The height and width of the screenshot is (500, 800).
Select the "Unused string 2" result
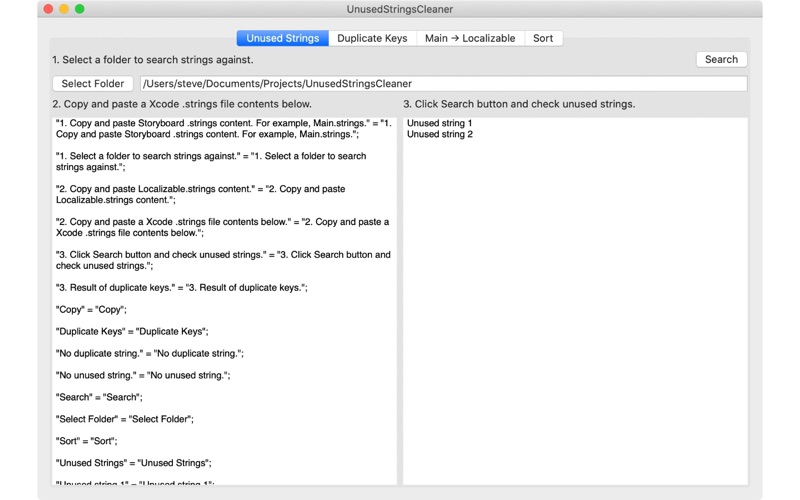[x=440, y=134]
